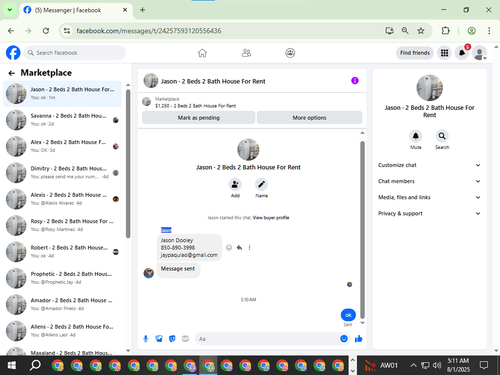Click Find friends button
The image size is (500, 375).
click(415, 53)
